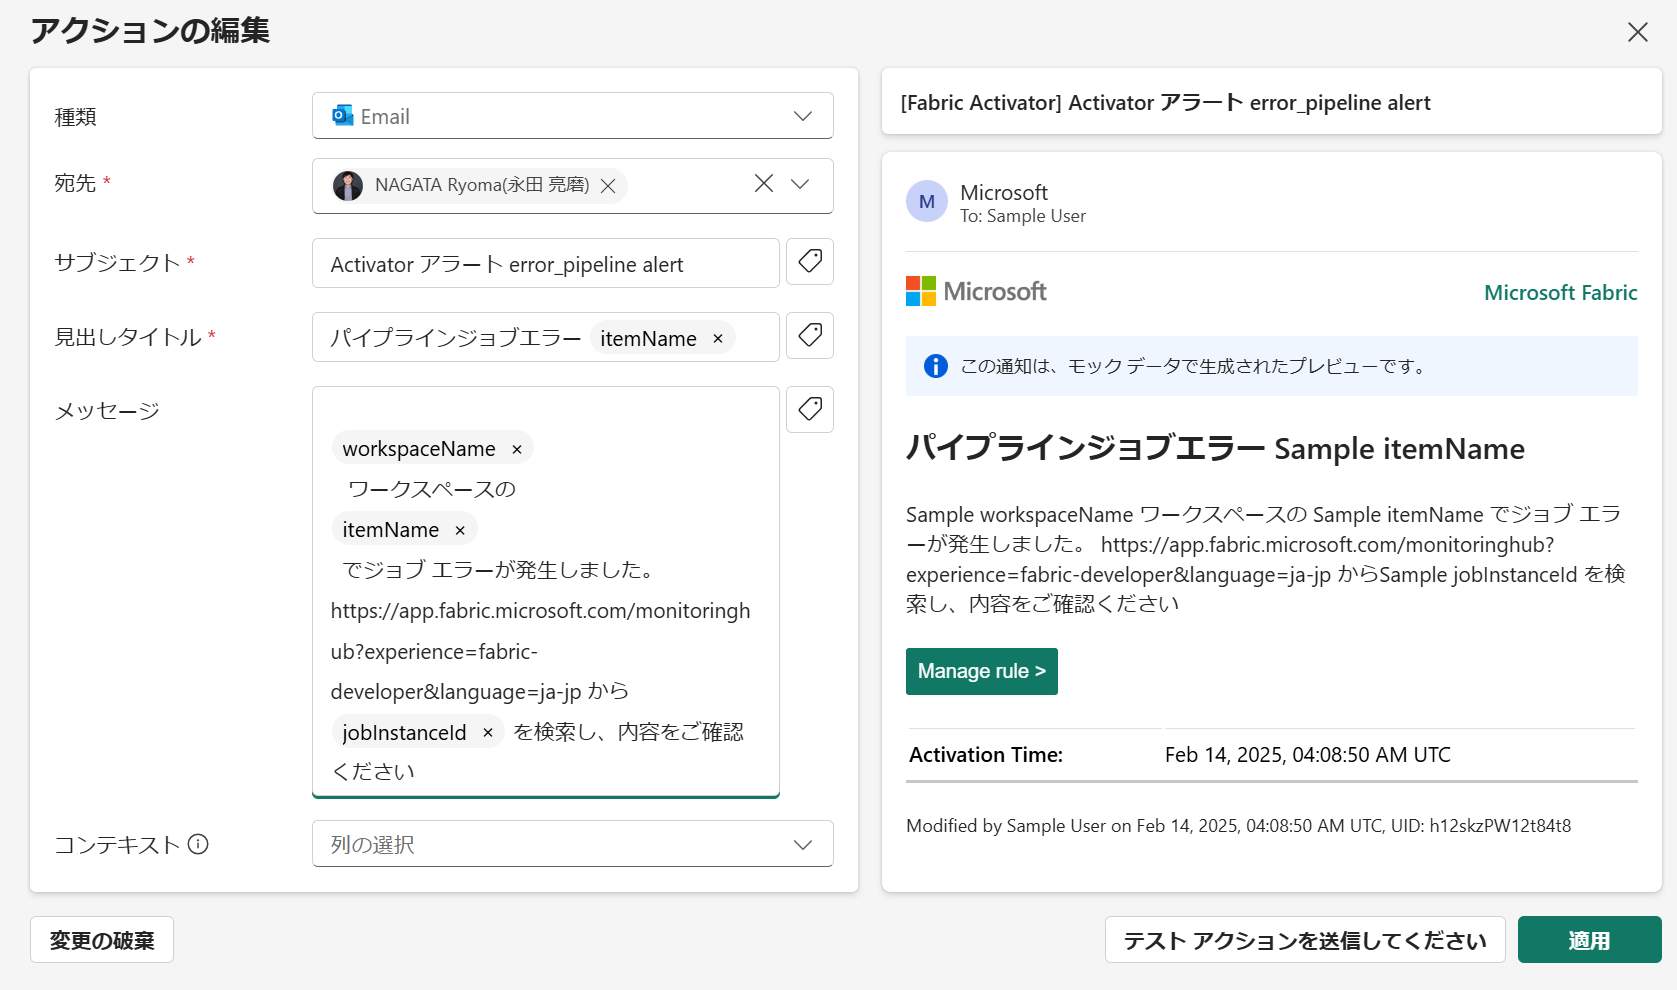Image resolution: width=1677 pixels, height=990 pixels.
Task: Click the mock data preview notice text
Action: tap(1195, 366)
